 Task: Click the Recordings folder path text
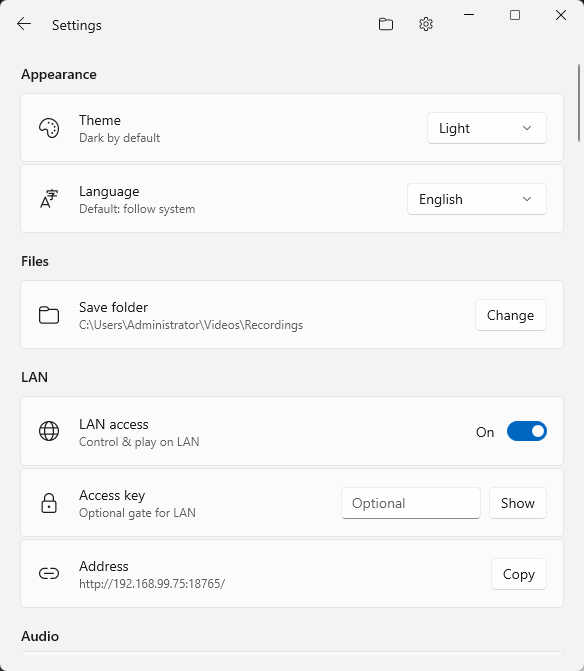[191, 325]
